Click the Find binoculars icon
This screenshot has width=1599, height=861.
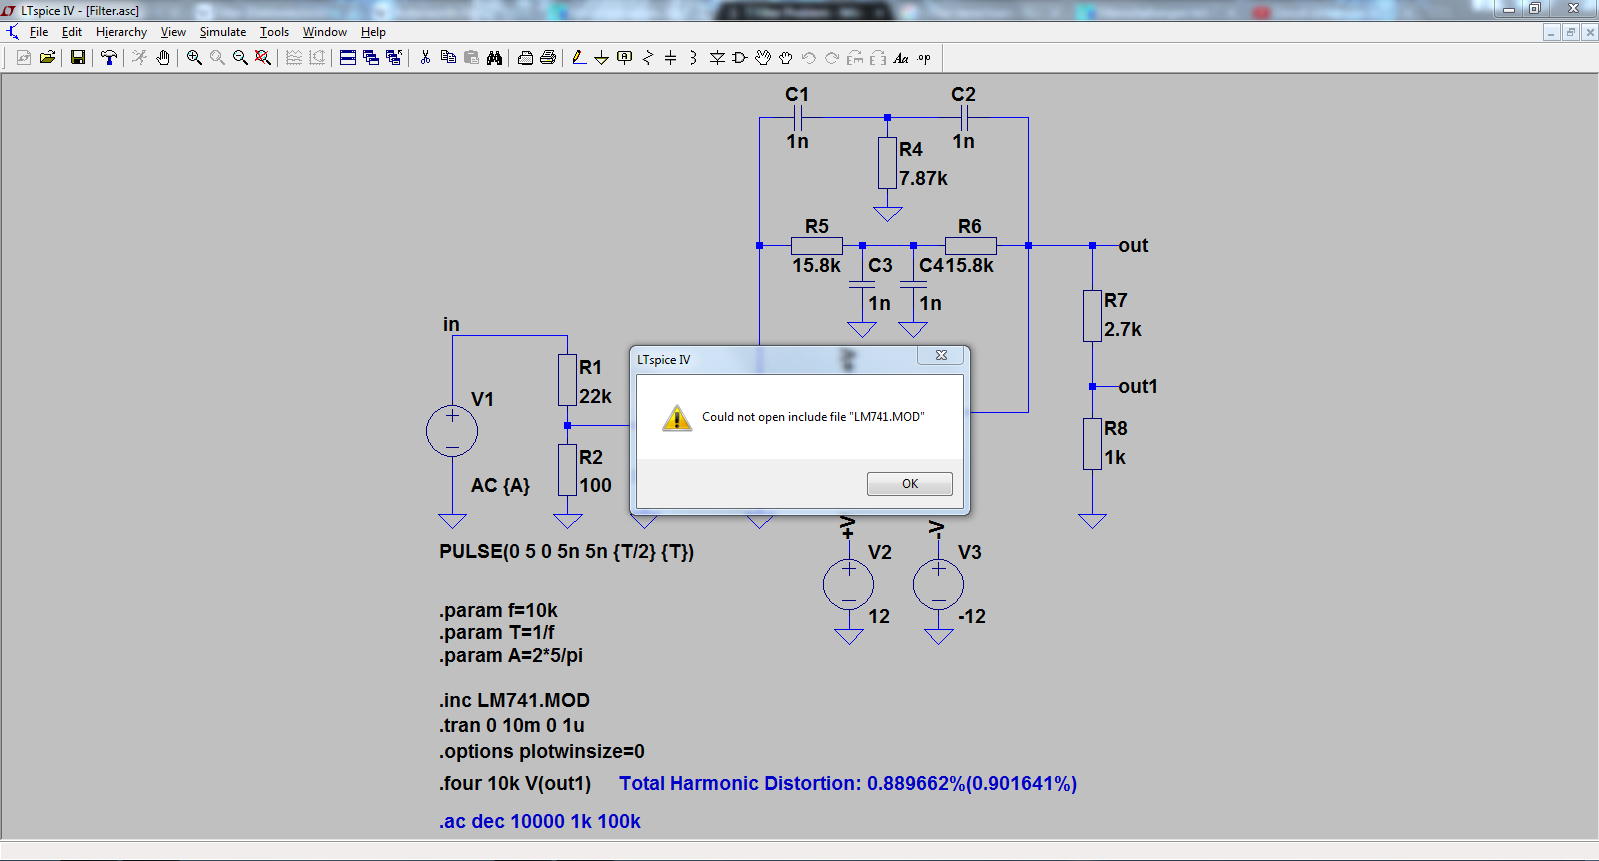[494, 58]
